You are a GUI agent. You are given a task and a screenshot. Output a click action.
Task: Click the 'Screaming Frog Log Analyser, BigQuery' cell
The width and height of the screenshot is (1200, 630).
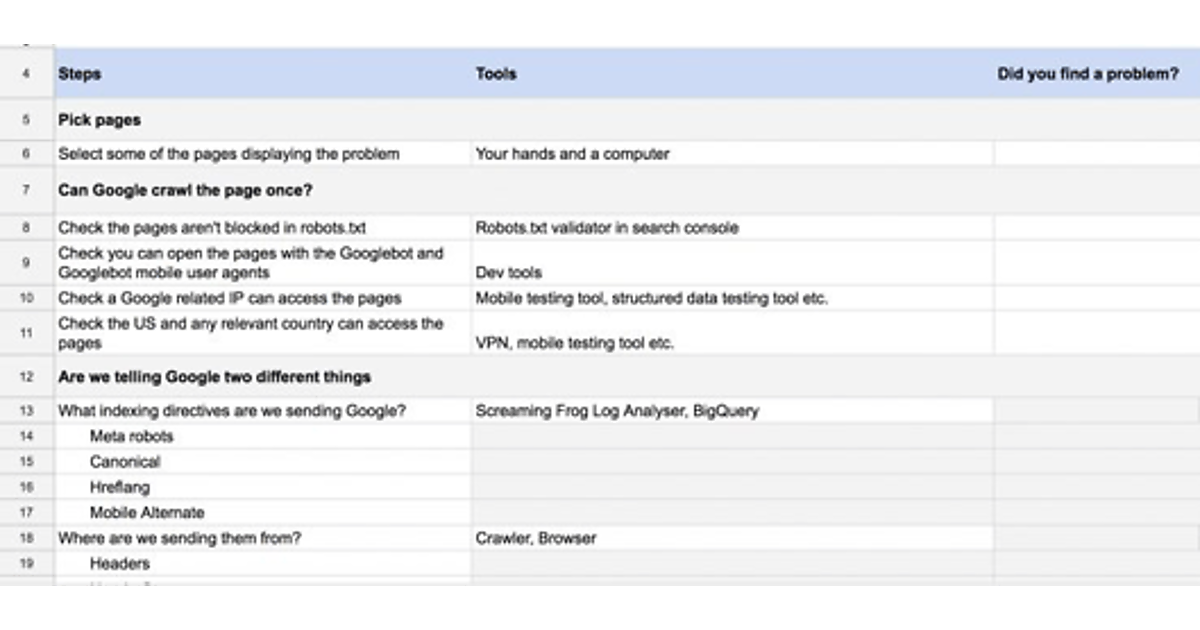click(x=617, y=411)
